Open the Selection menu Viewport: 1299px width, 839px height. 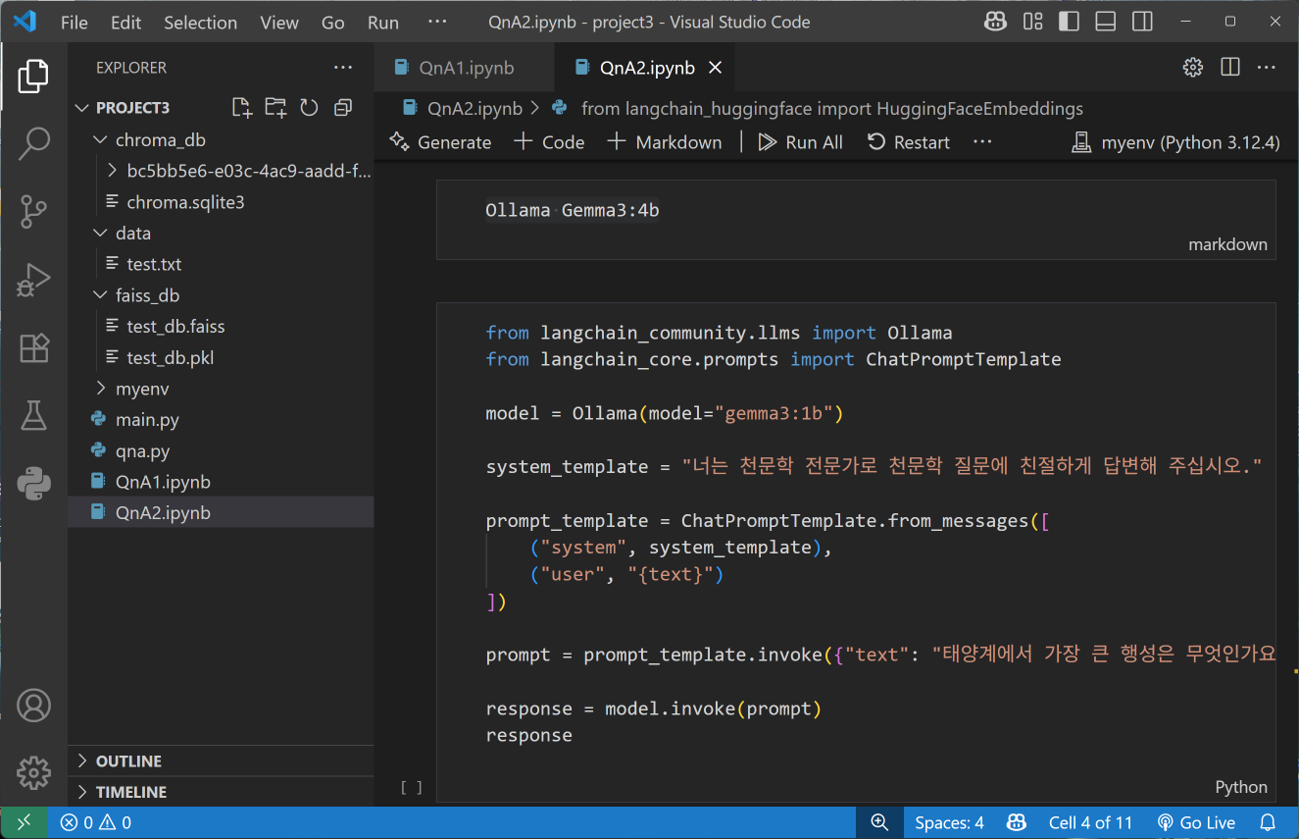point(200,22)
